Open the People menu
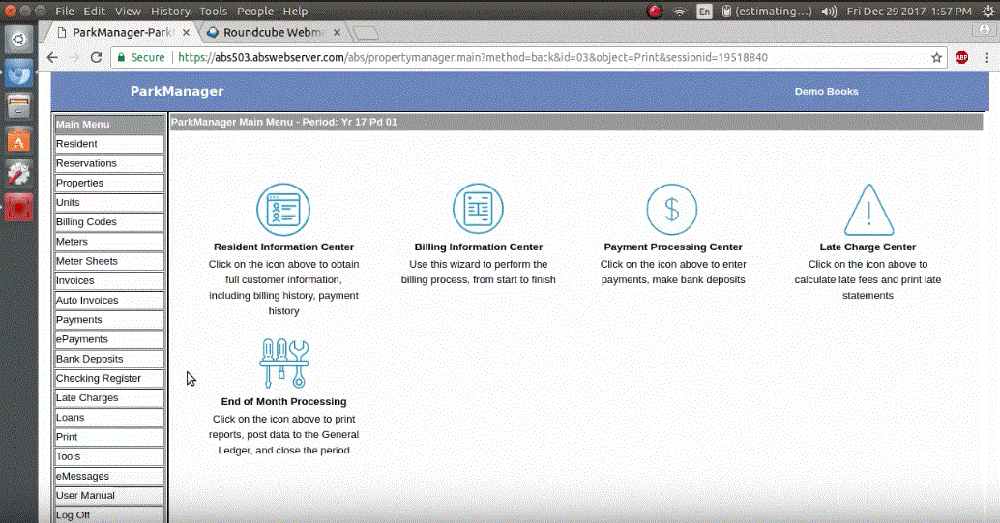1000x523 pixels. pyautogui.click(x=255, y=11)
